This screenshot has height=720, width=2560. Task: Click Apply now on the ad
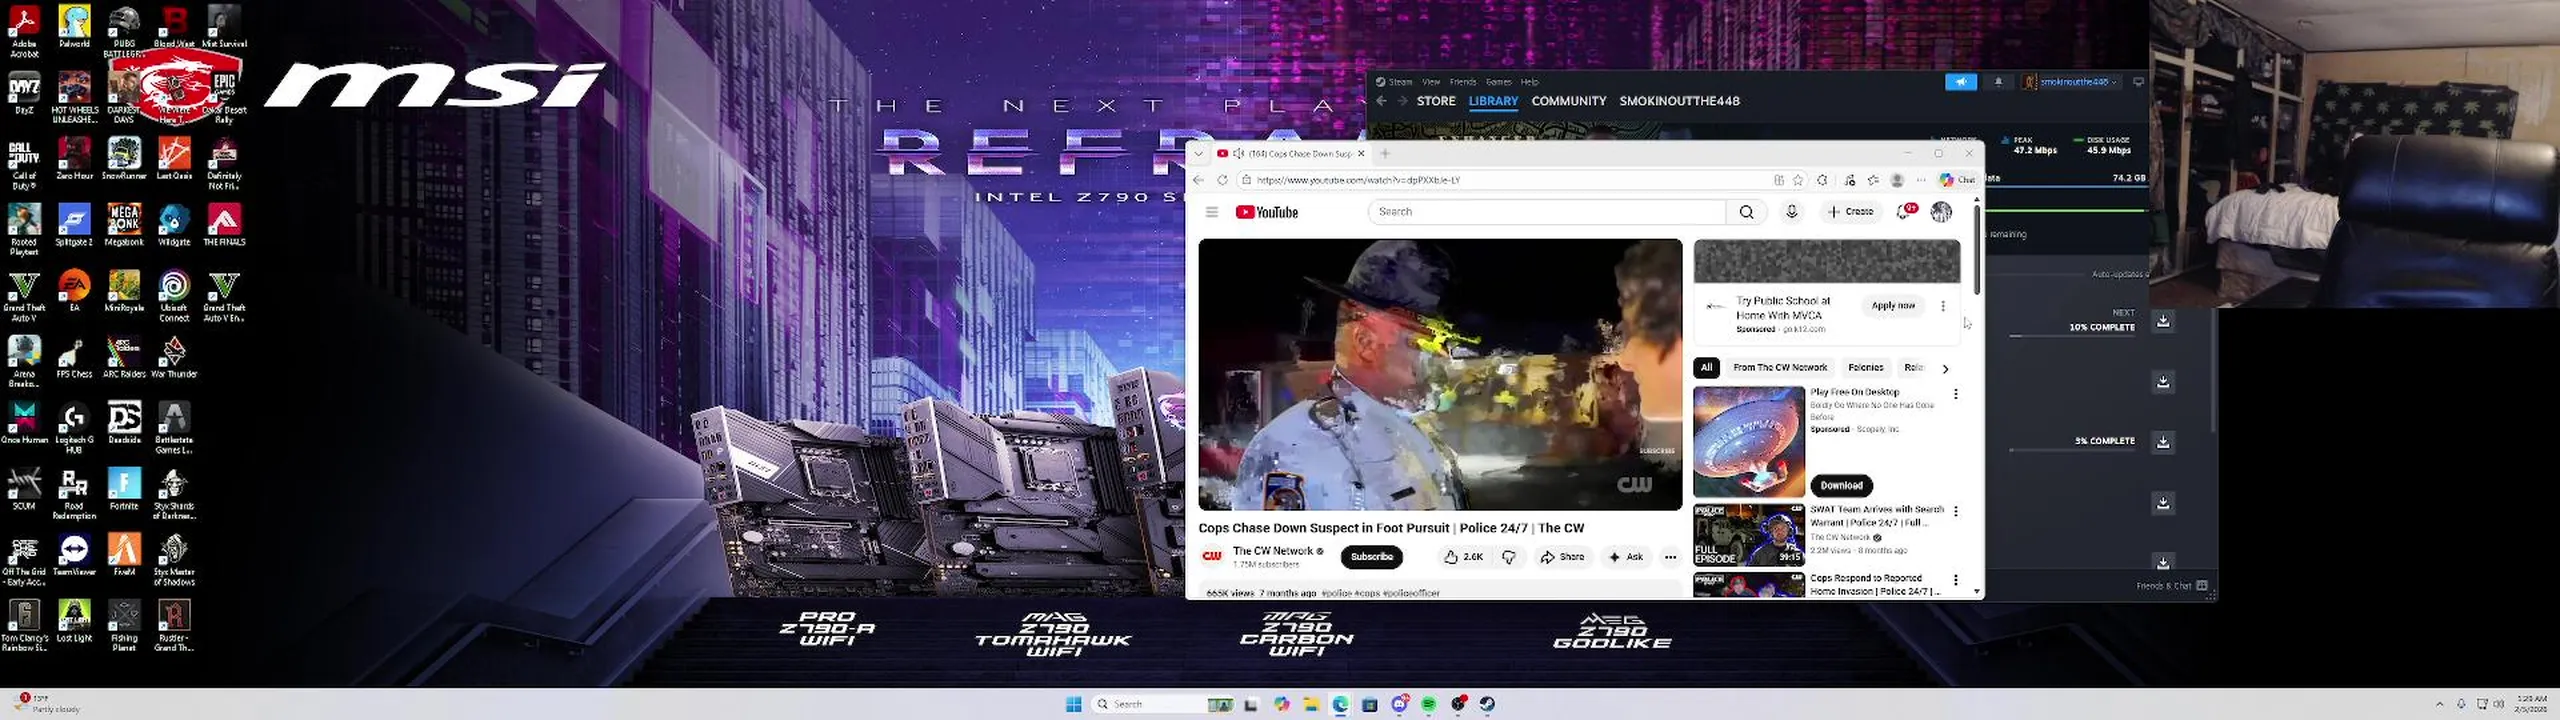pos(1892,306)
